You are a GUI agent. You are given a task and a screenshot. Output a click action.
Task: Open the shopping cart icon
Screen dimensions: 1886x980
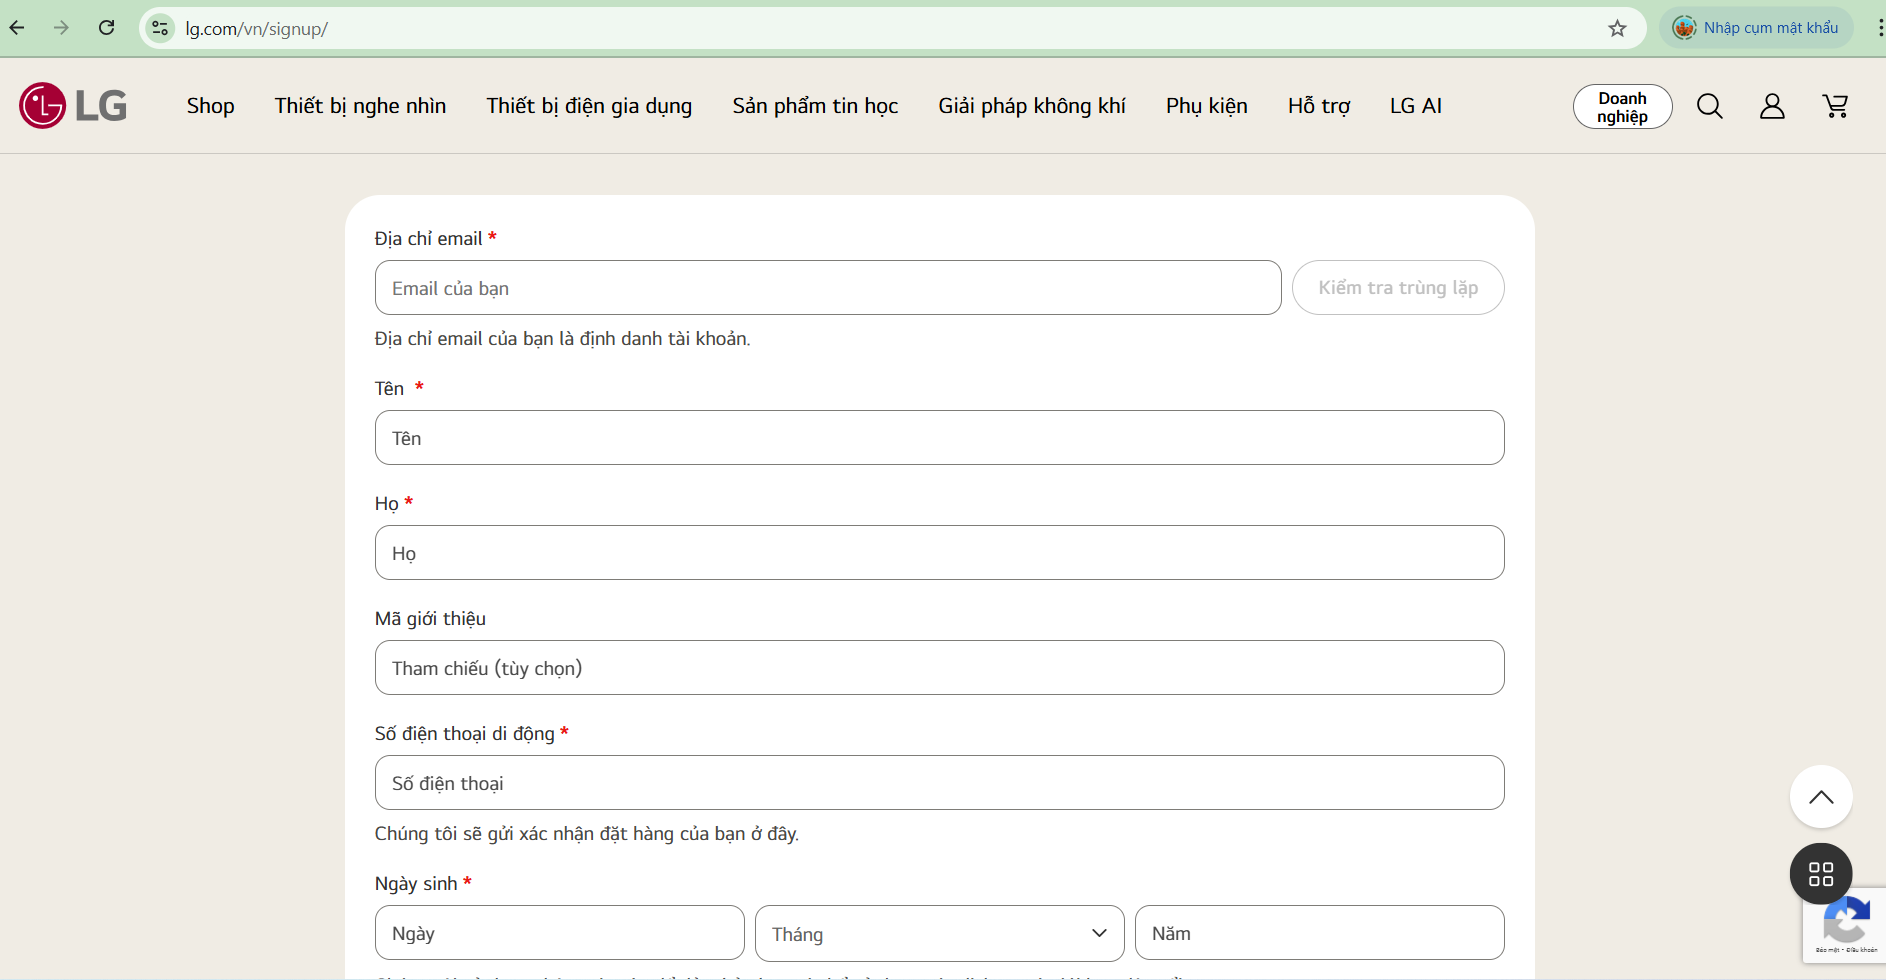pos(1835,106)
